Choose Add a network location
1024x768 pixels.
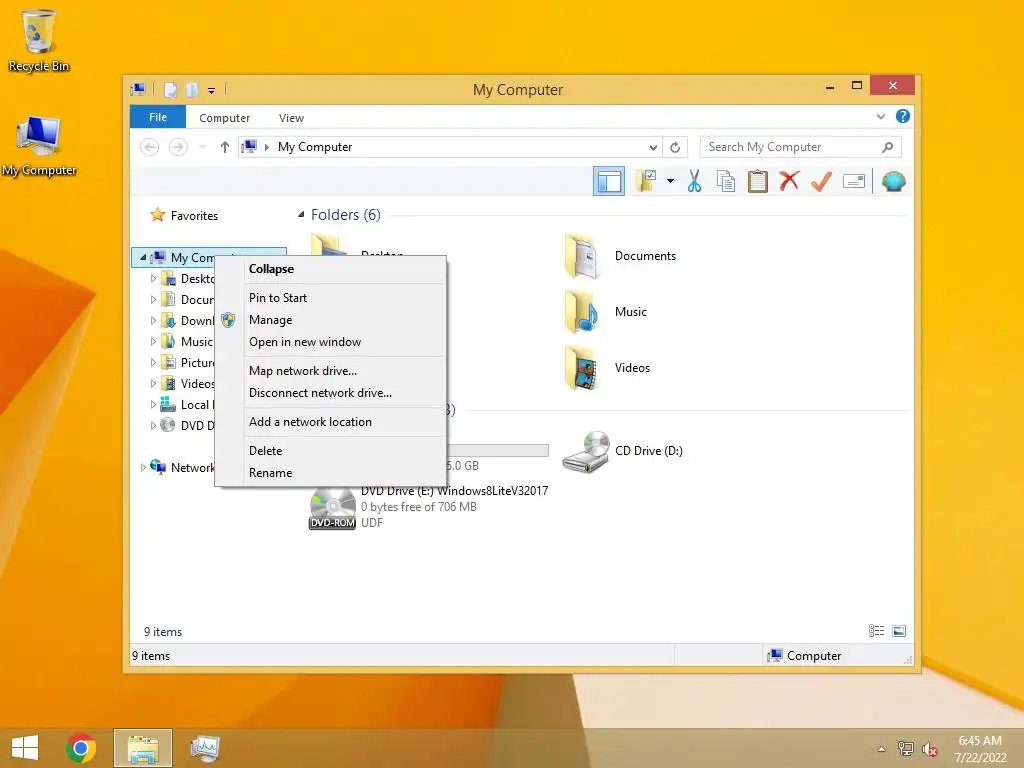click(x=331, y=422)
